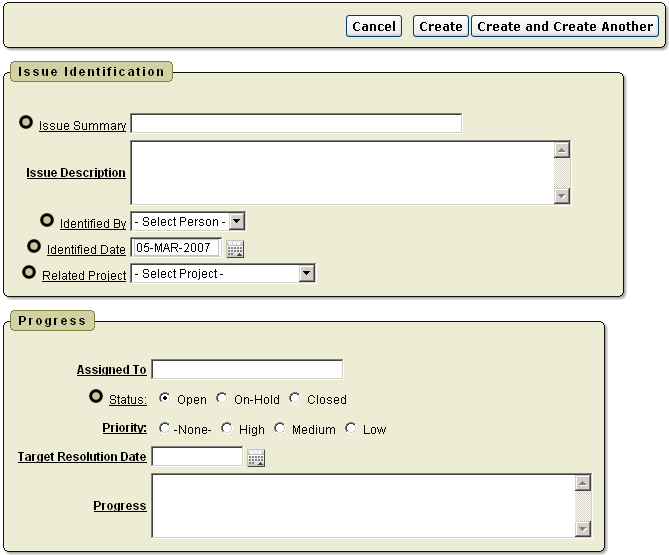This screenshot has height=555, width=669.
Task: Open calendar picker for Target Resolution Date
Action: (x=256, y=458)
